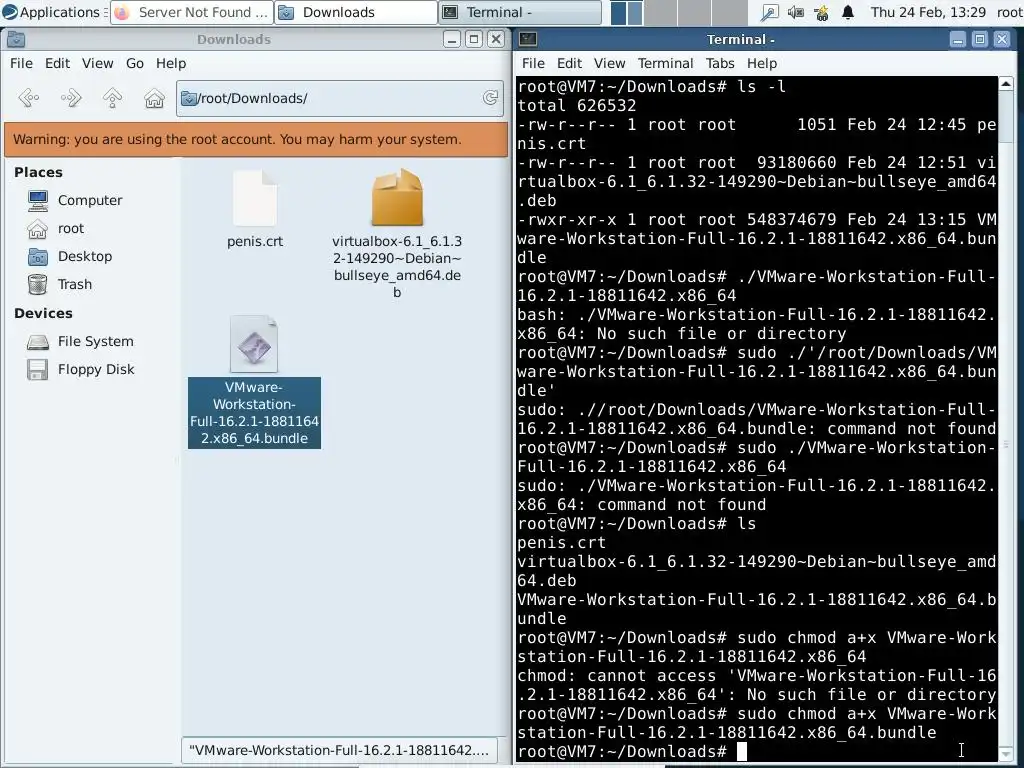Open the volume control tray icon
This screenshot has width=1024, height=768.
coord(795,12)
